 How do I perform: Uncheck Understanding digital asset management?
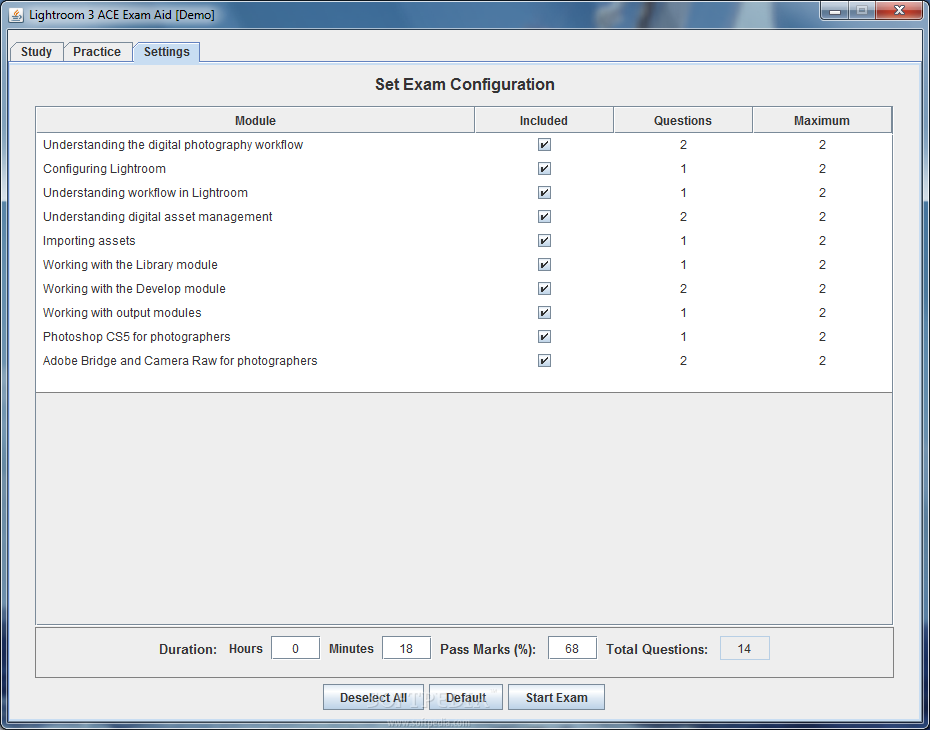[544, 216]
